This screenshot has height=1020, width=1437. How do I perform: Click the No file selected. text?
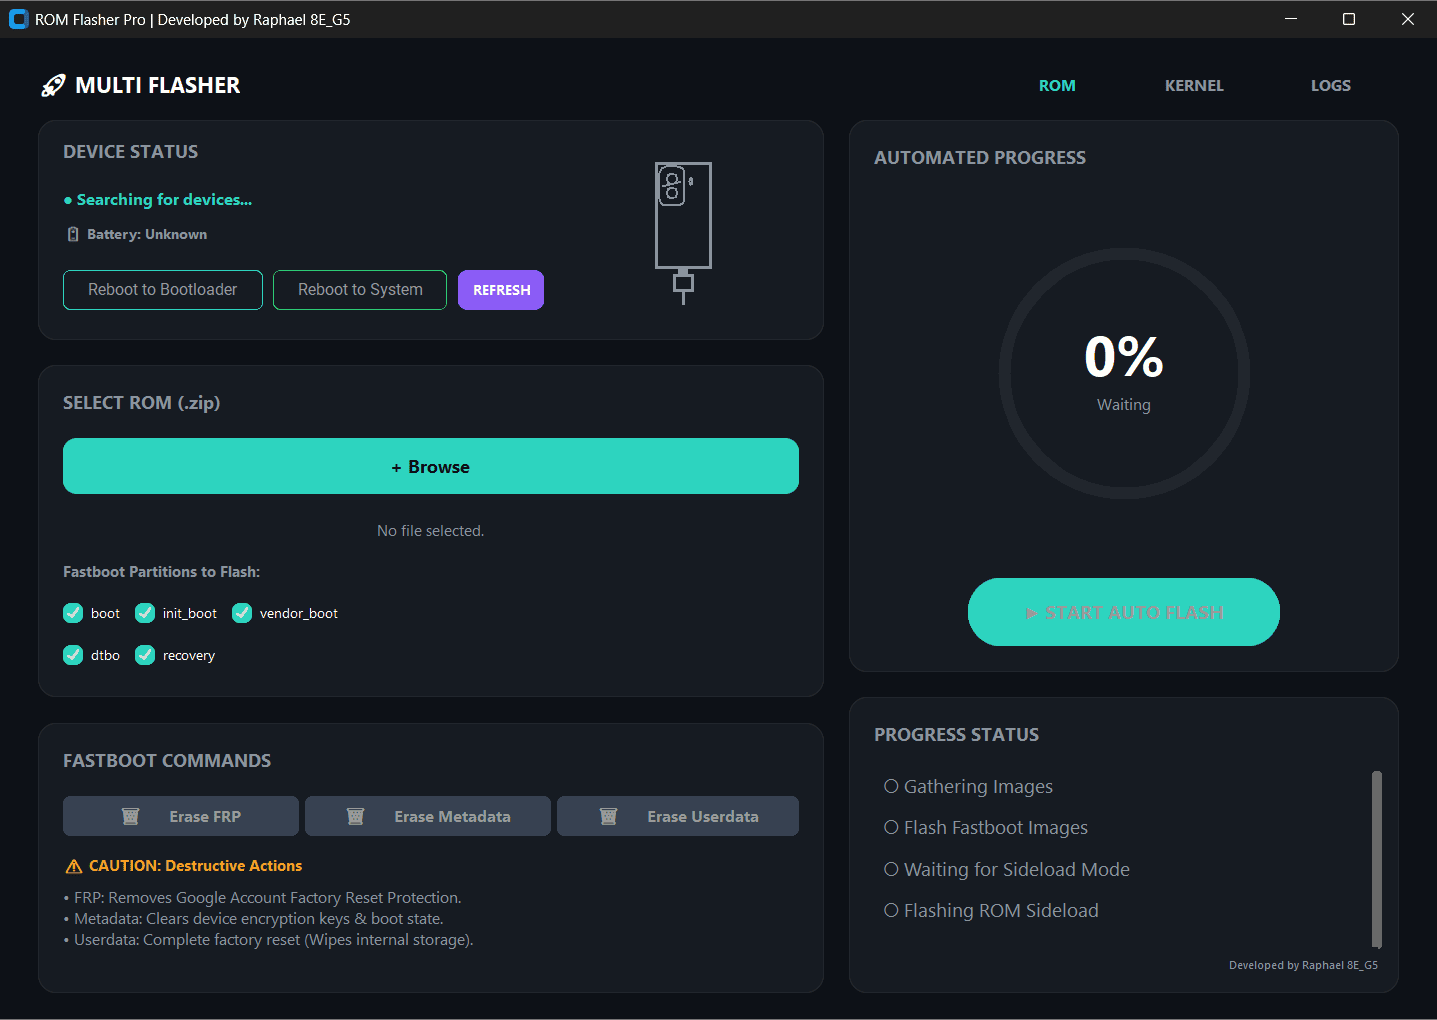431,531
